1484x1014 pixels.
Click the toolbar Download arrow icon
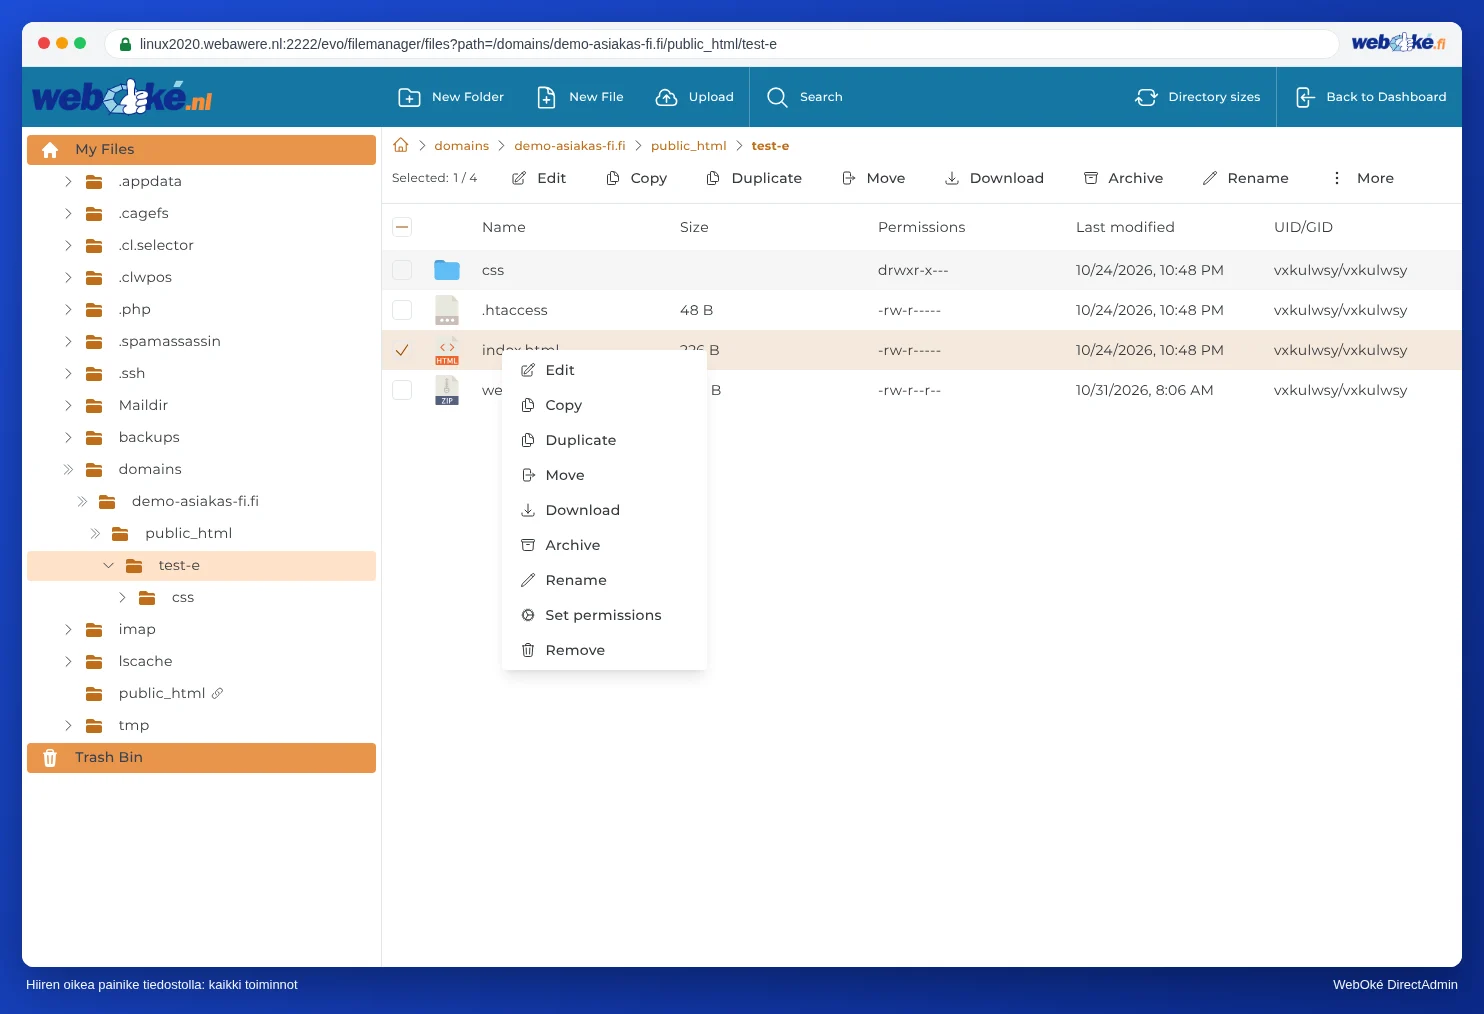(x=952, y=178)
